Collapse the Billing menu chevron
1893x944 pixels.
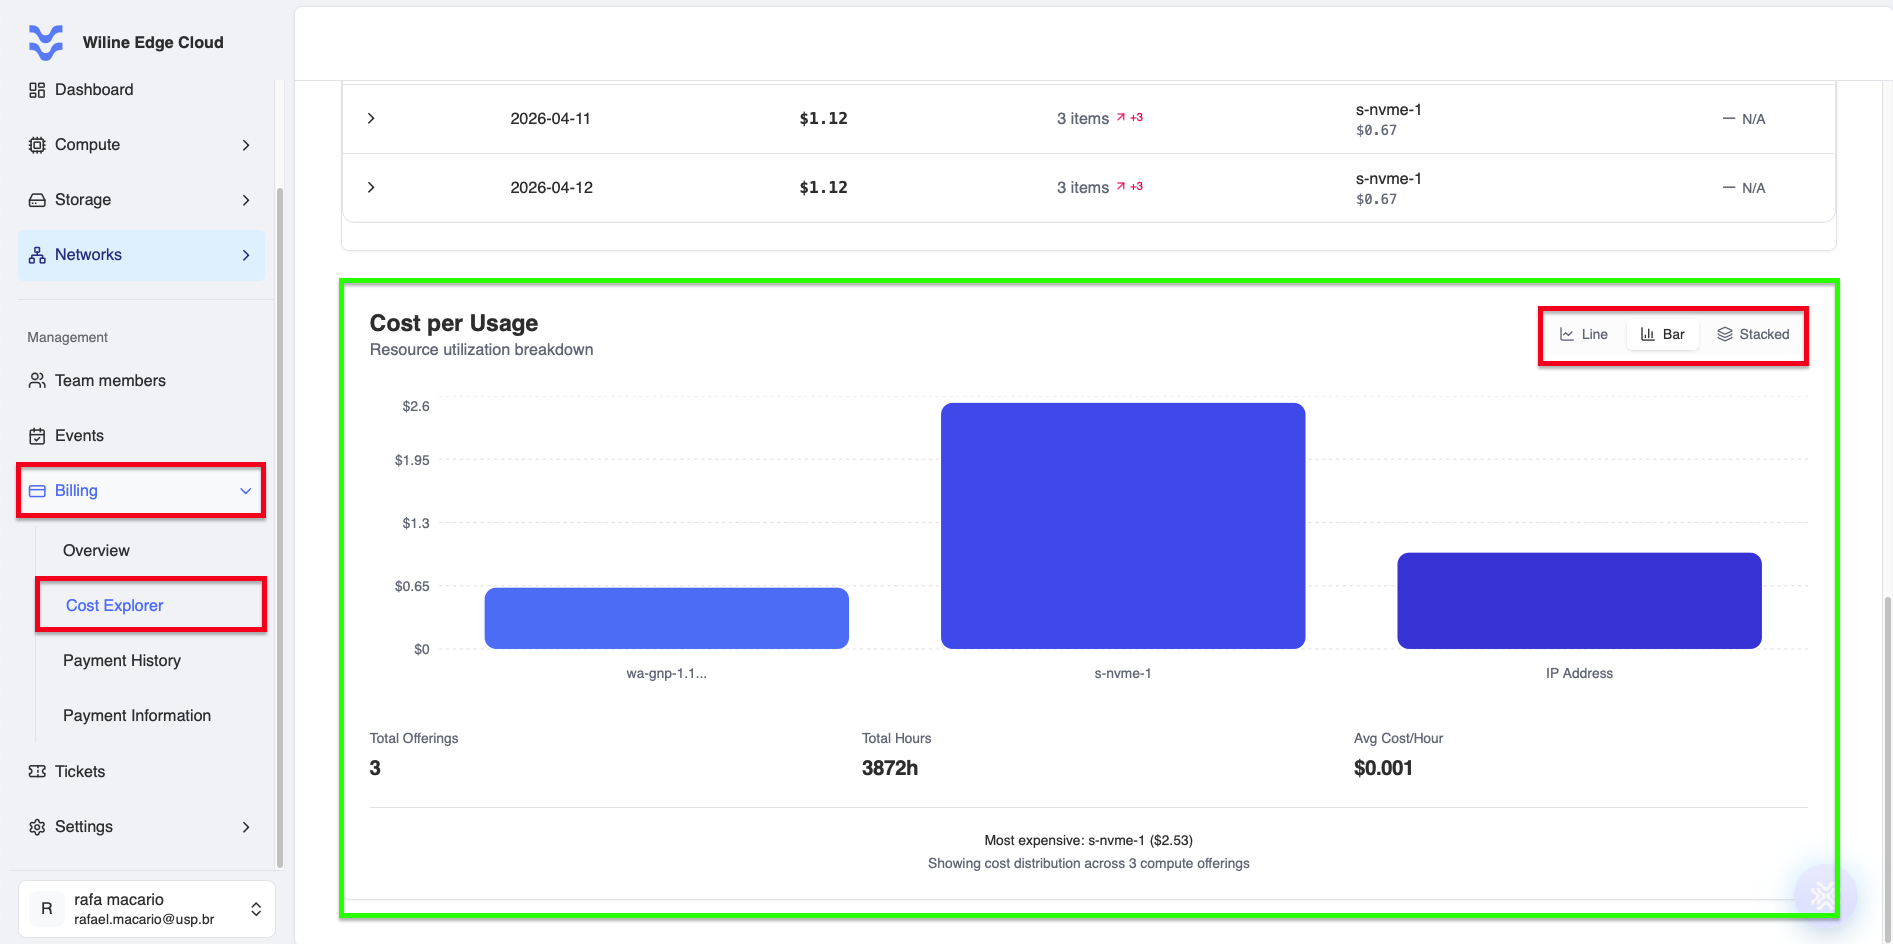pos(246,491)
